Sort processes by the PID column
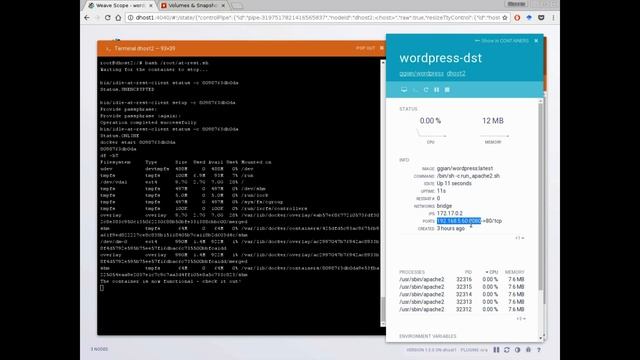Screen dimensions: 640x360 (468, 272)
